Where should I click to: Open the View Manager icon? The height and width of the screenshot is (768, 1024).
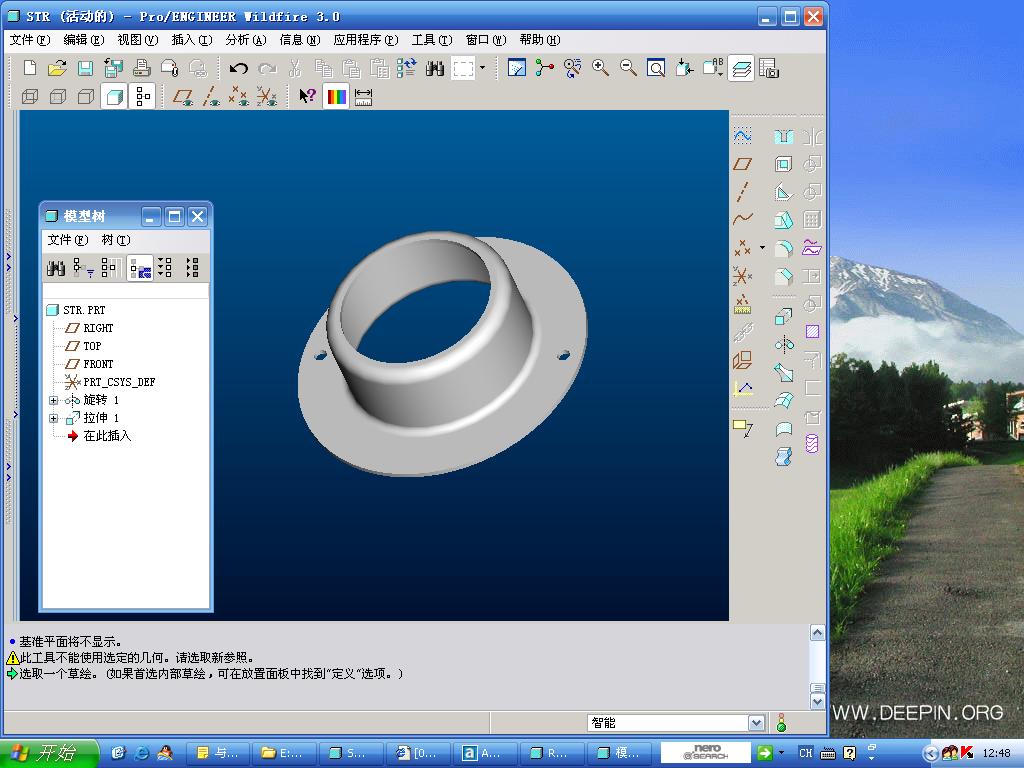point(769,68)
